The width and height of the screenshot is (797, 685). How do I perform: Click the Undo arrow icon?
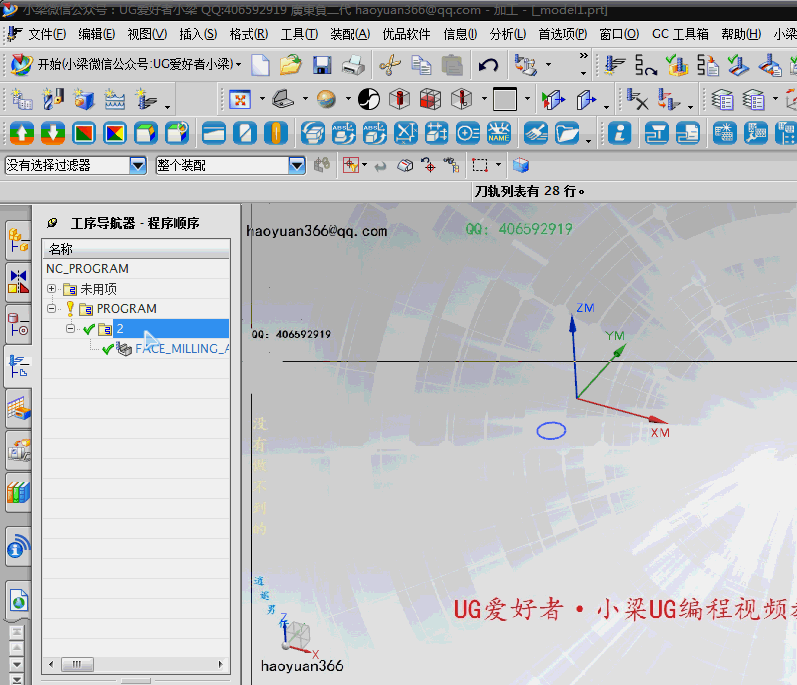(x=488, y=66)
